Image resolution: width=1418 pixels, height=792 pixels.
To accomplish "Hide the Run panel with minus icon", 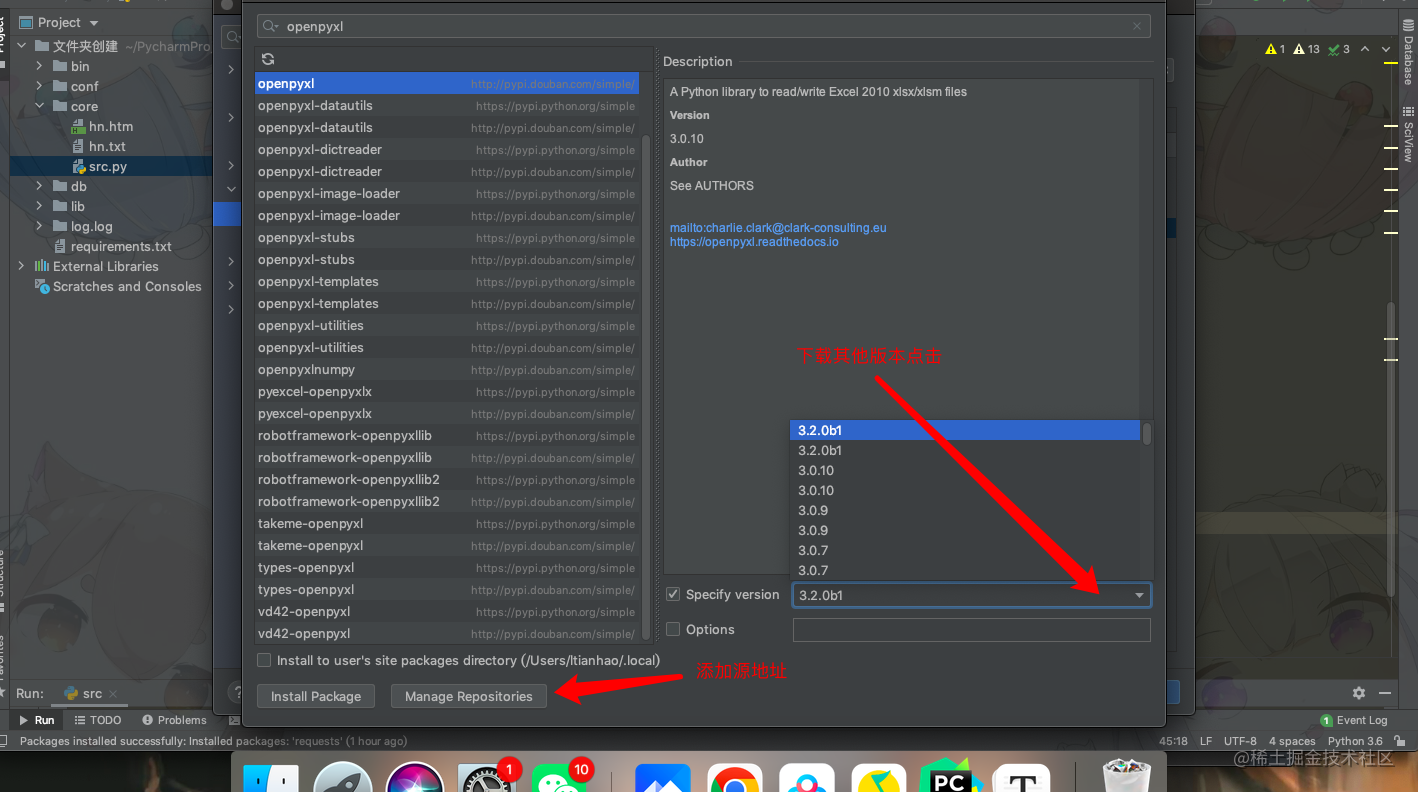I will click(x=1385, y=693).
